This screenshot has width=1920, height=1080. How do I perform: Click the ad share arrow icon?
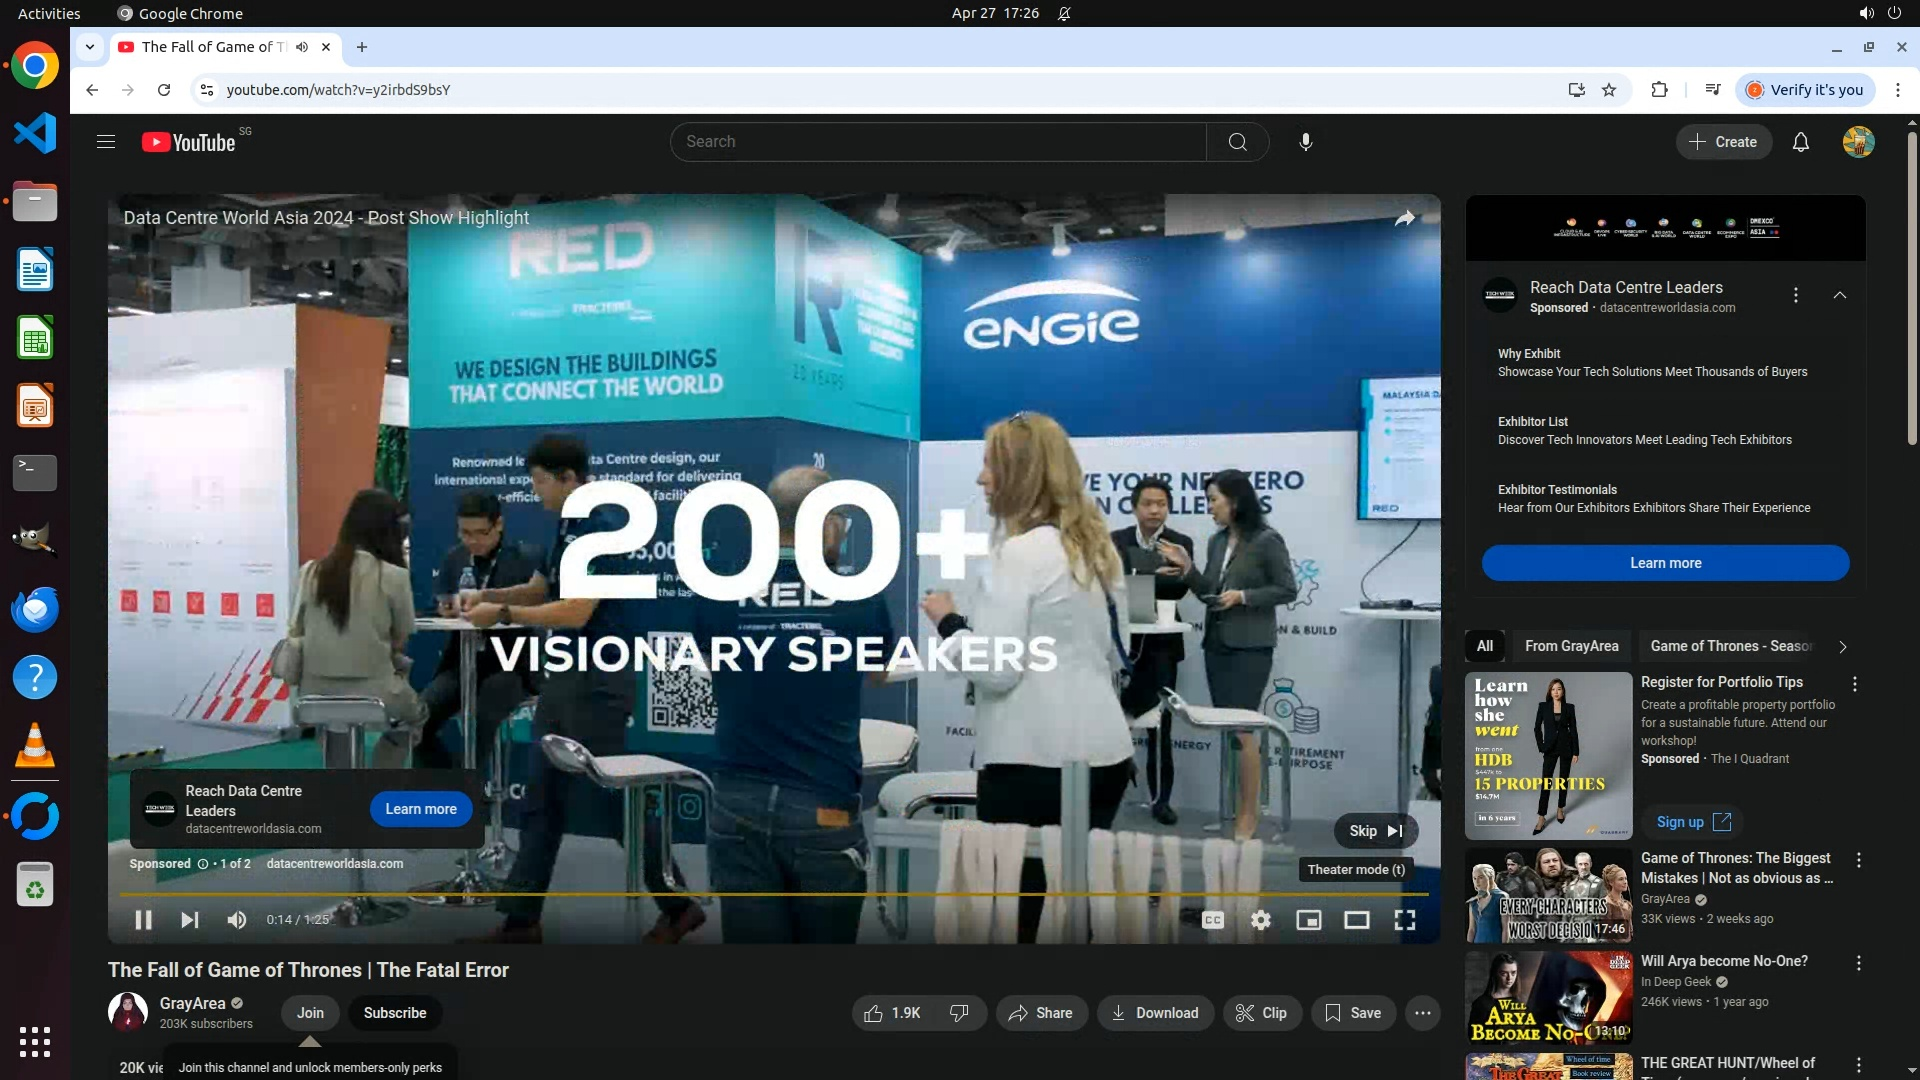pos(1404,218)
